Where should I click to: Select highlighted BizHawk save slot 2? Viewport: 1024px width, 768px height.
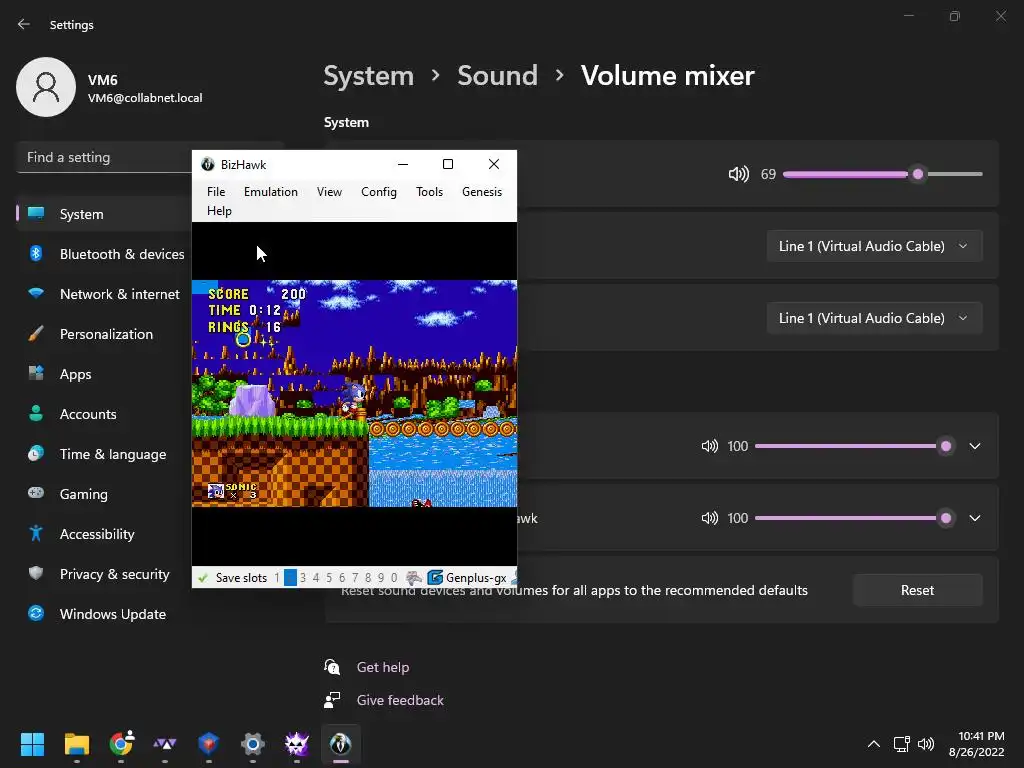click(290, 578)
